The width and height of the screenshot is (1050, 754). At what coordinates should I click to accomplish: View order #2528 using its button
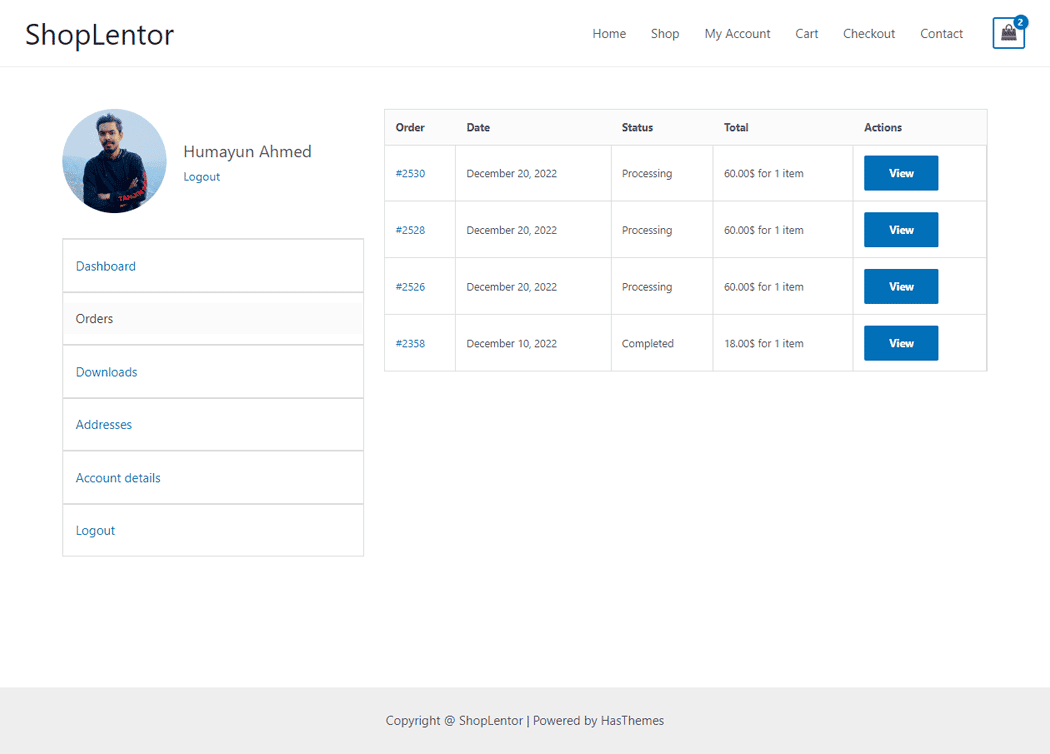(900, 229)
